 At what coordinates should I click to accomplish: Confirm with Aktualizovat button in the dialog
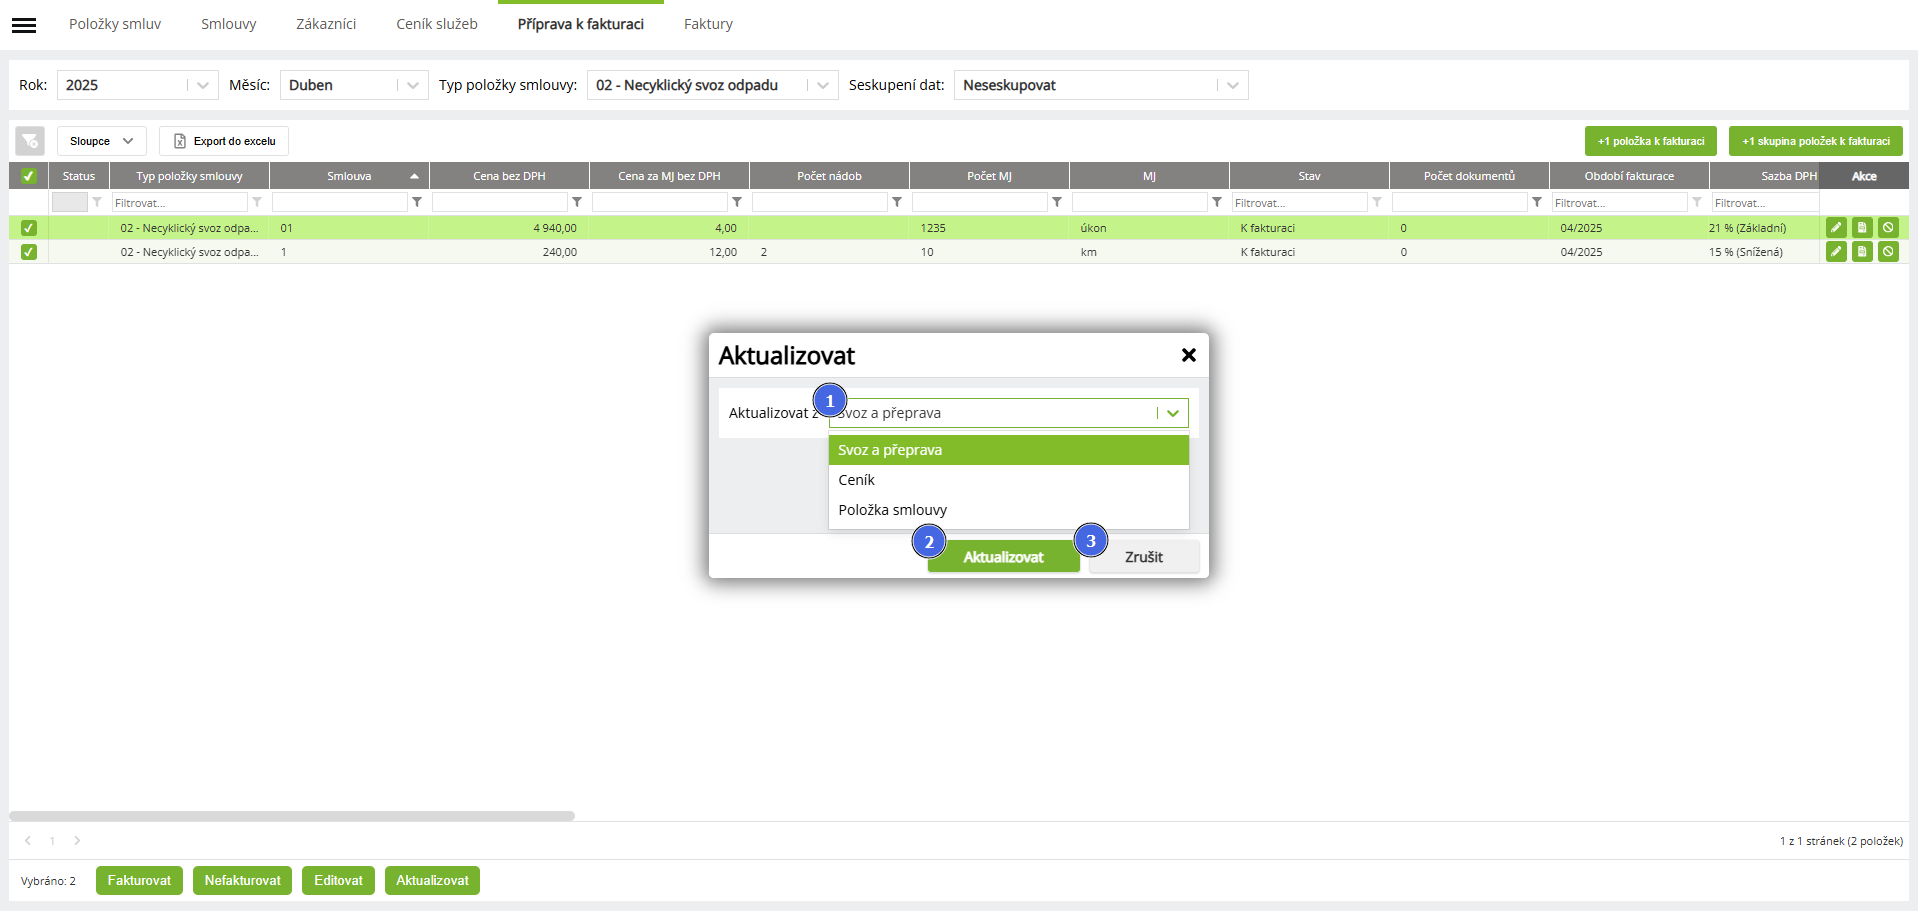(x=1004, y=557)
